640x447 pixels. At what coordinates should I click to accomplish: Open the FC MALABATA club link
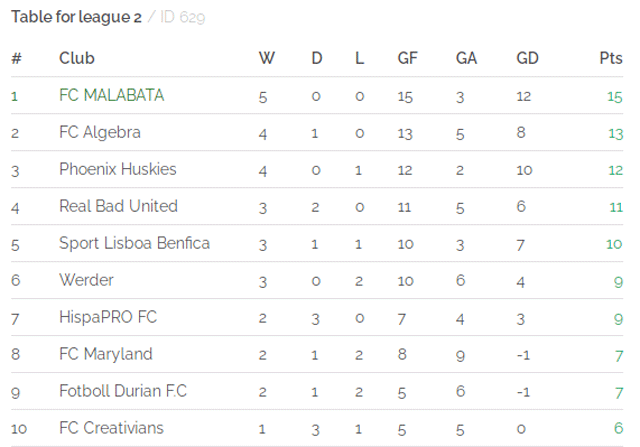[x=111, y=96]
